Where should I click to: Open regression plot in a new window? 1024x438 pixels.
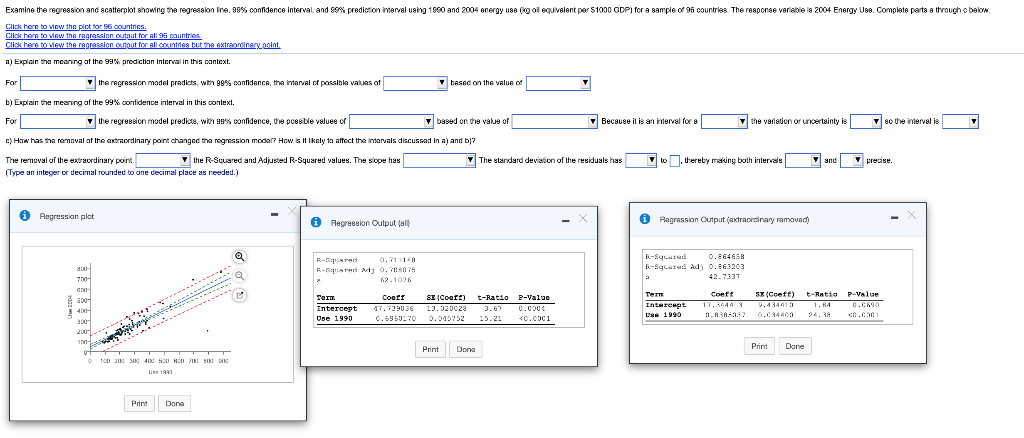click(x=240, y=295)
